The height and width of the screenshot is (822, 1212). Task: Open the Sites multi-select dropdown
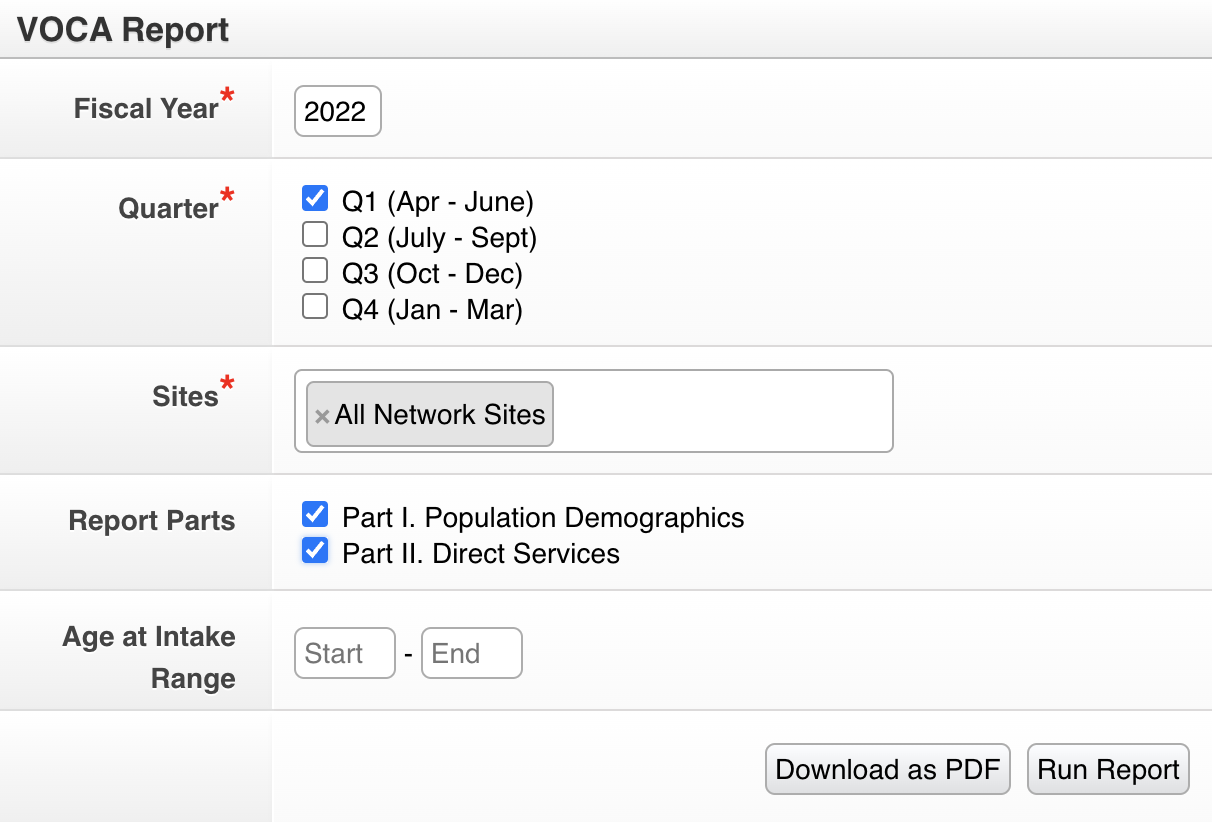720,411
